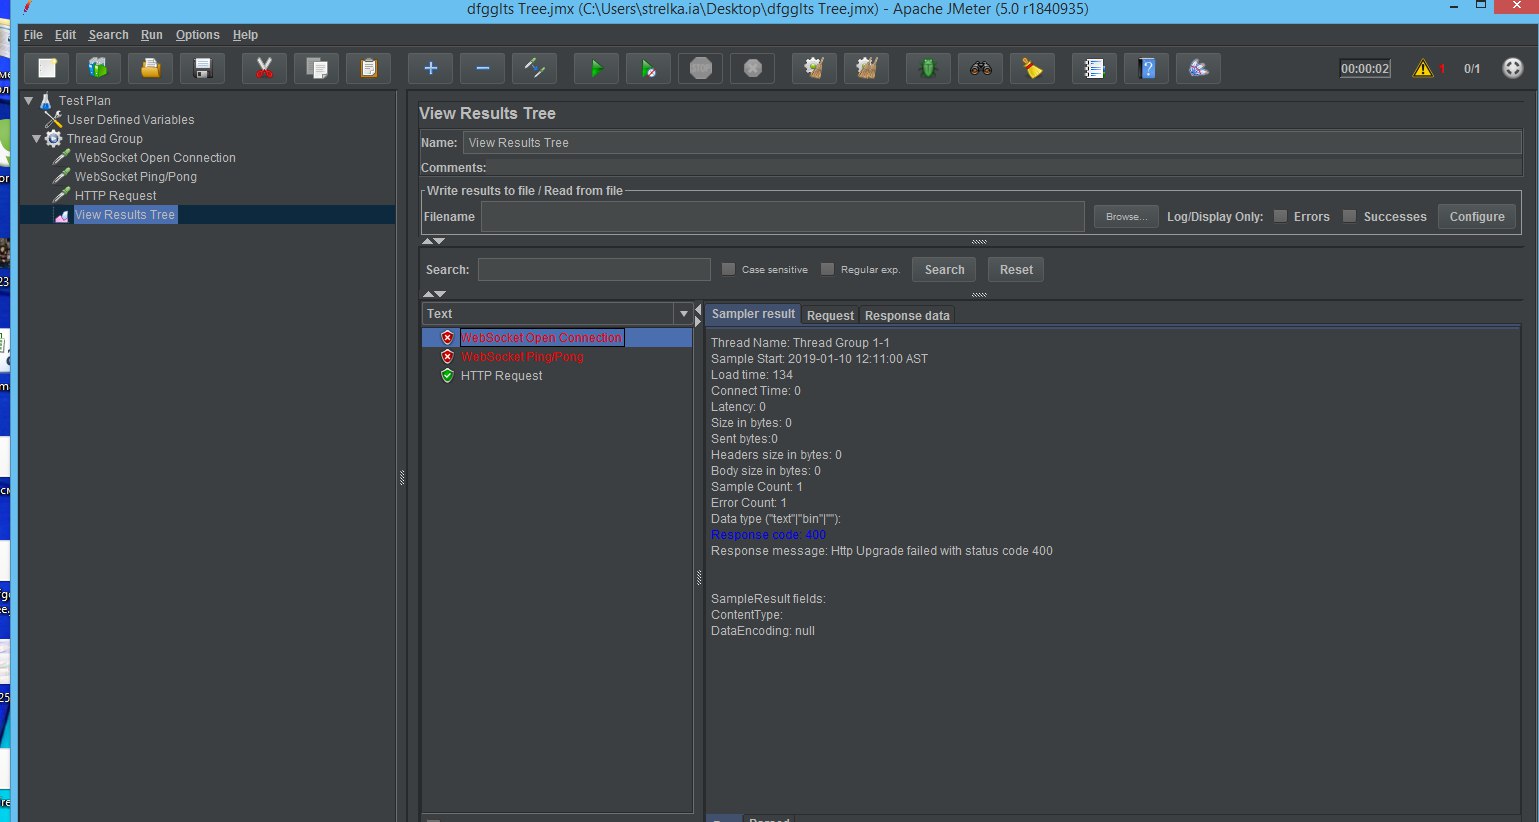
Task: Click the yellow warning triangle icon
Action: click(1422, 68)
